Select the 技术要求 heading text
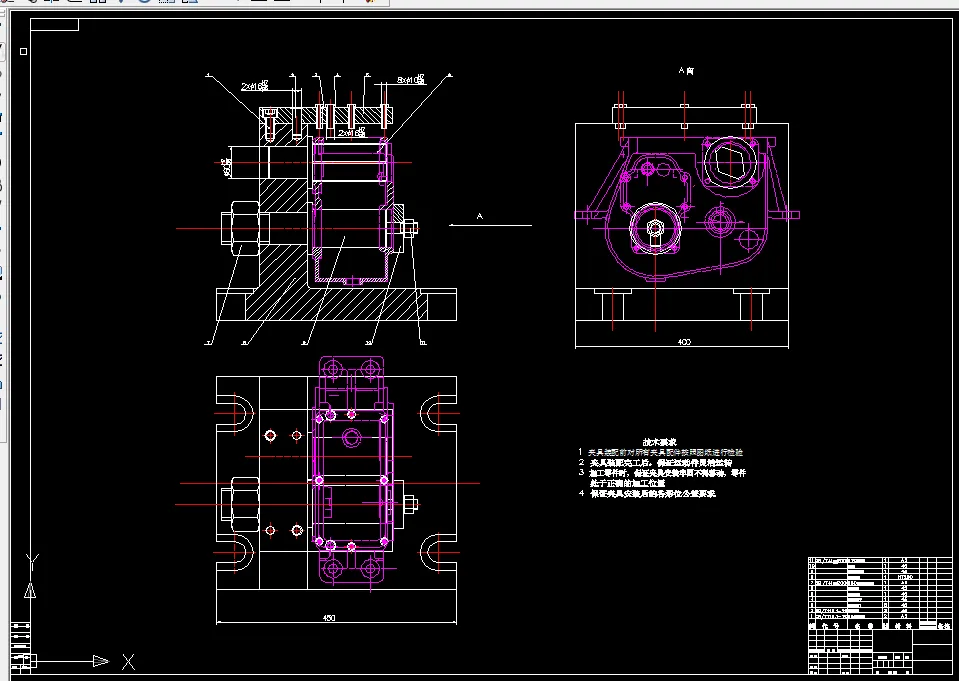The height and width of the screenshot is (681, 959). (659, 442)
